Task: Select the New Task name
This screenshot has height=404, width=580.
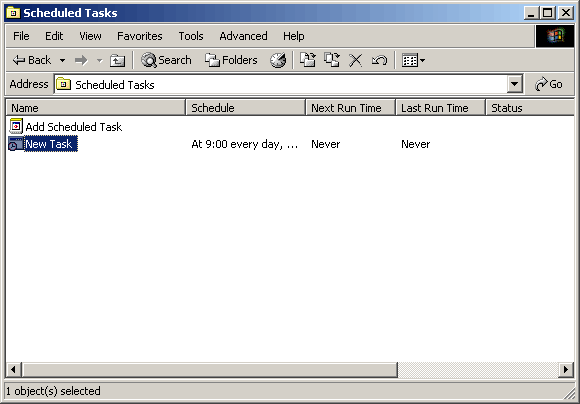Action: (51, 144)
